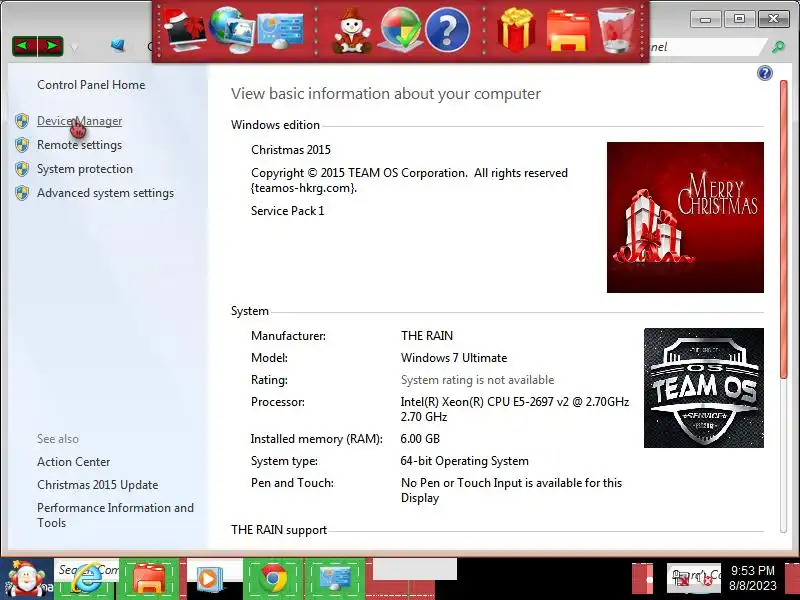Open the Windows shield checkmark dock icon
This screenshot has width=800, height=600.
point(401,31)
